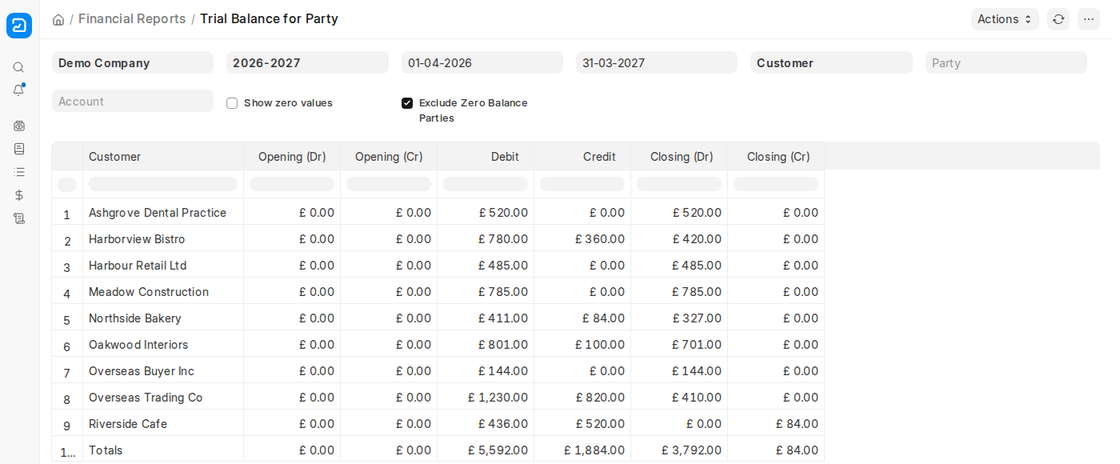Click Riverside Cafe closing credit £ 84.00
This screenshot has width=1120, height=464.
tap(776, 424)
